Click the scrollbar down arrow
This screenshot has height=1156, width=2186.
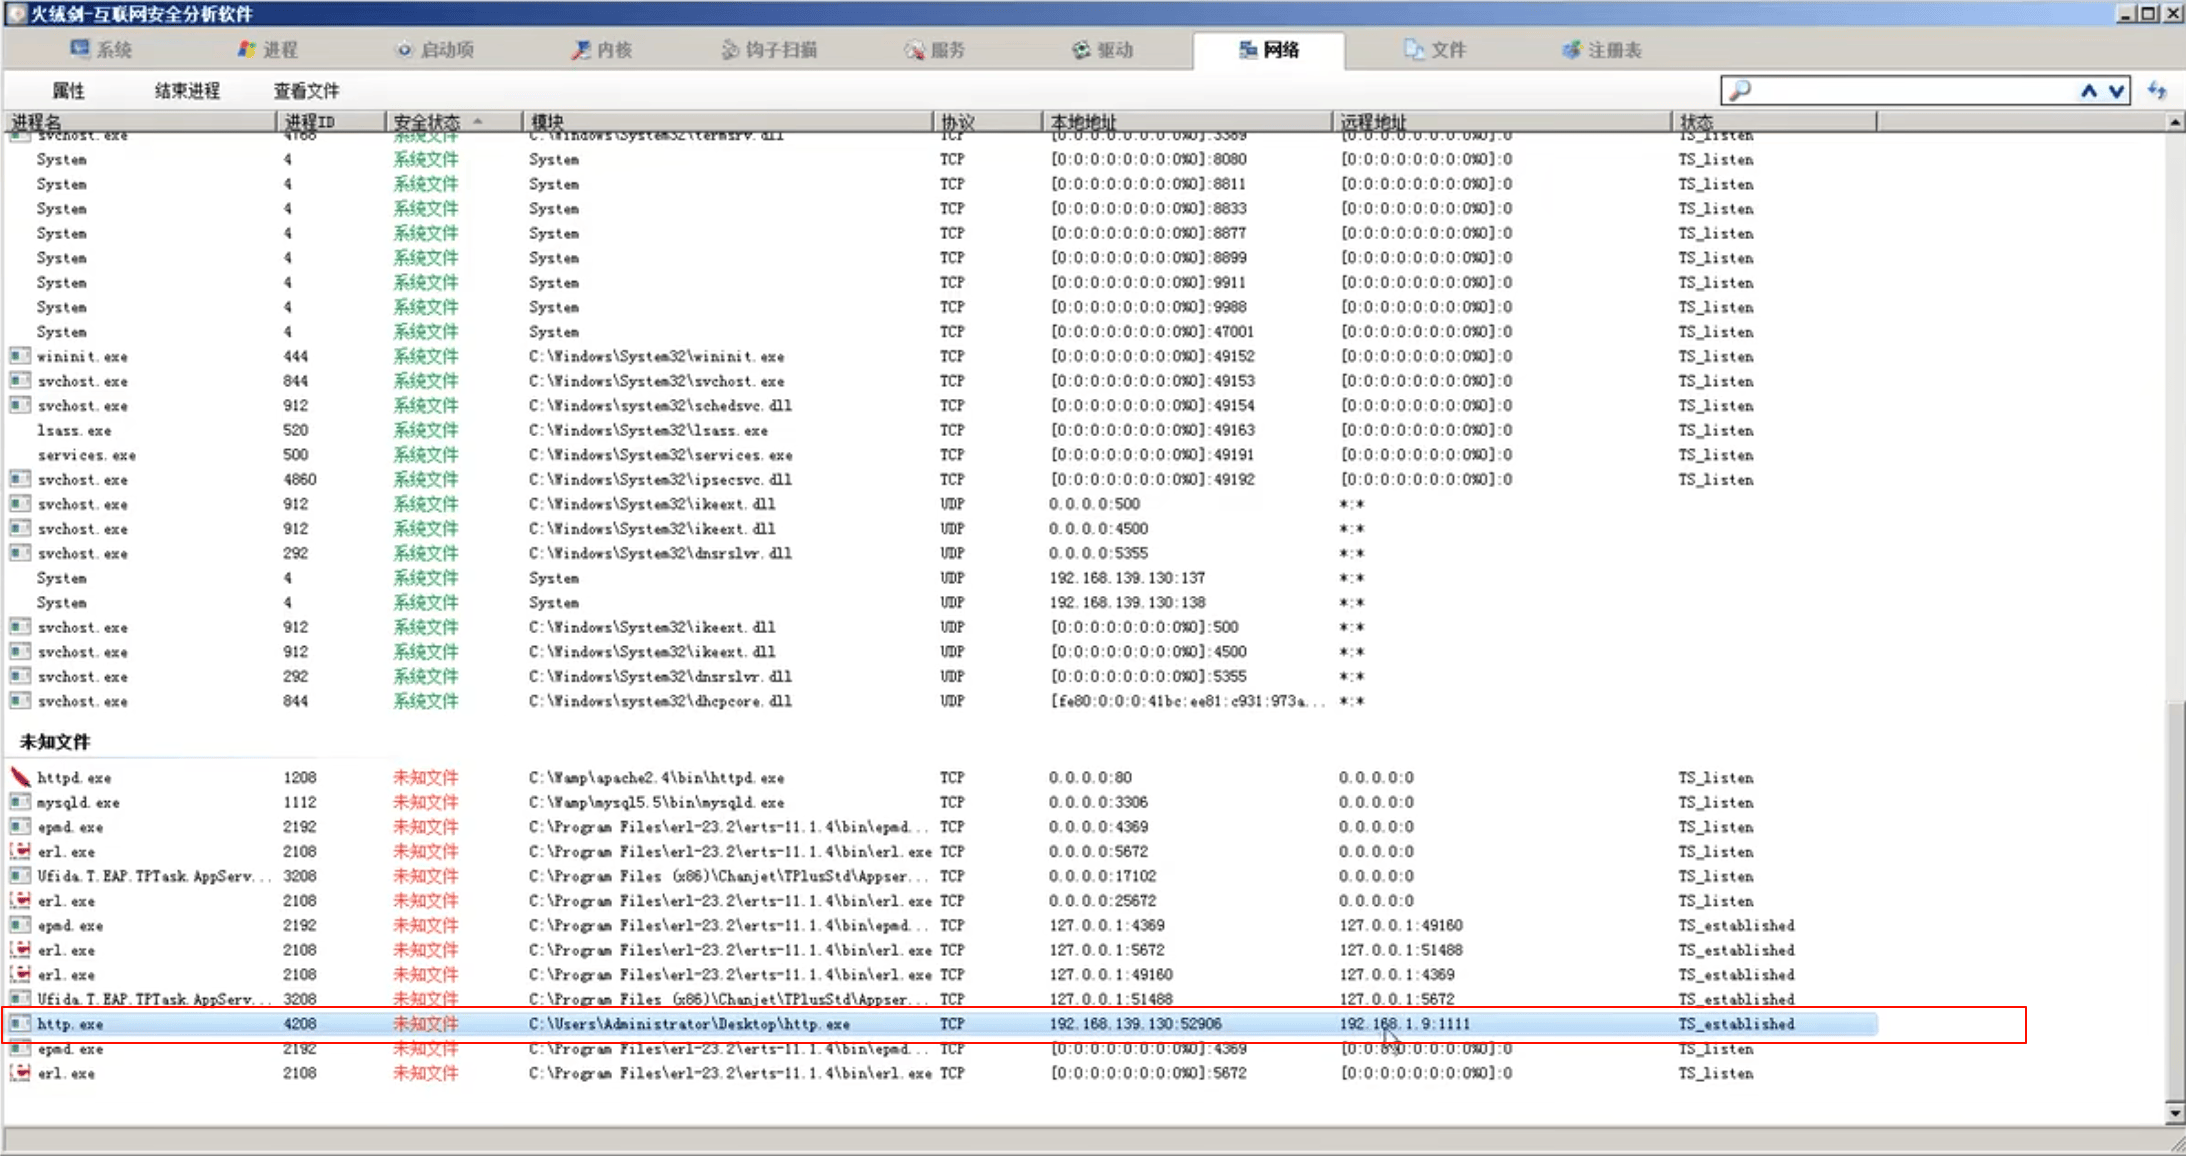point(2175,1112)
